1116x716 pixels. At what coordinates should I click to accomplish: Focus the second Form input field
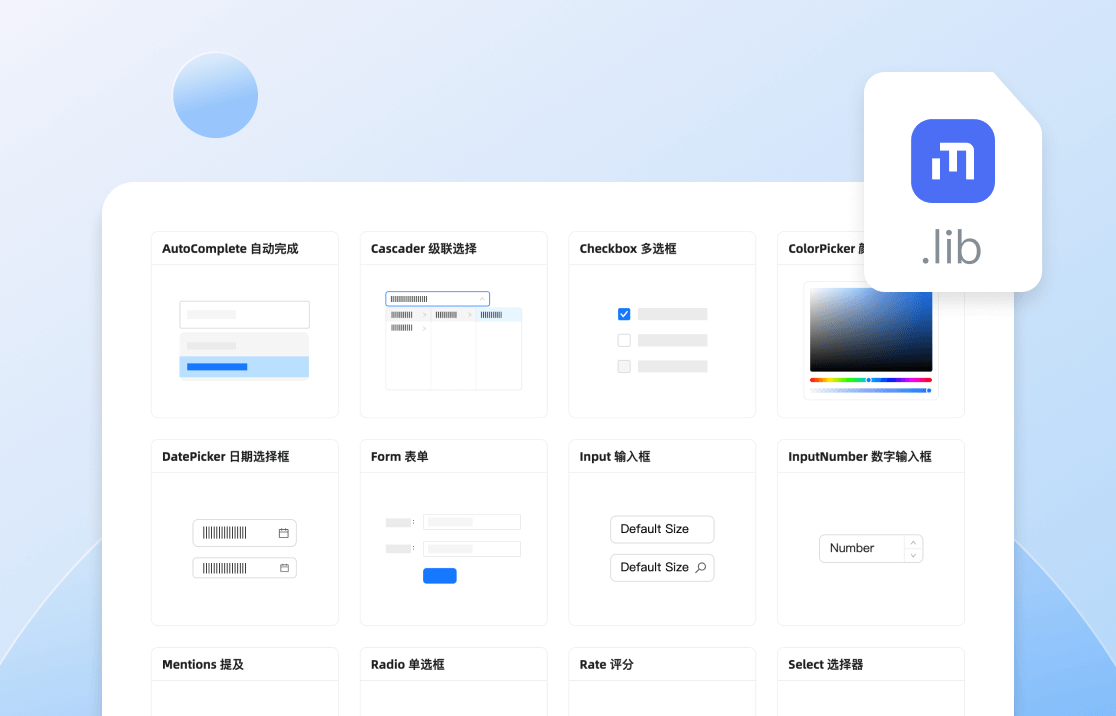472,549
